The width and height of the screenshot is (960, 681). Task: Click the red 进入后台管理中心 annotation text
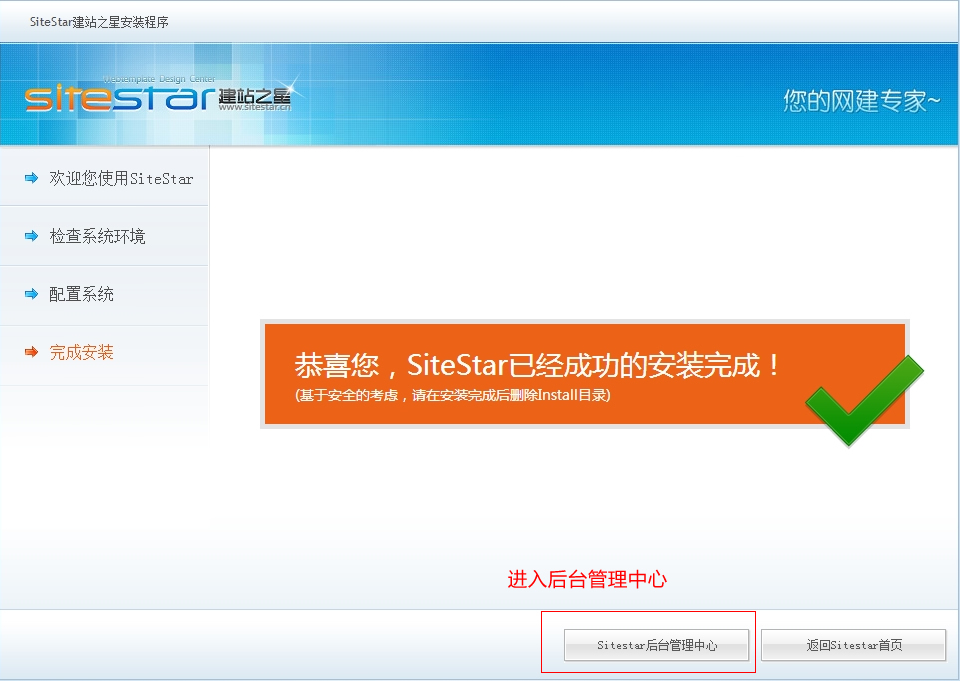point(586,579)
